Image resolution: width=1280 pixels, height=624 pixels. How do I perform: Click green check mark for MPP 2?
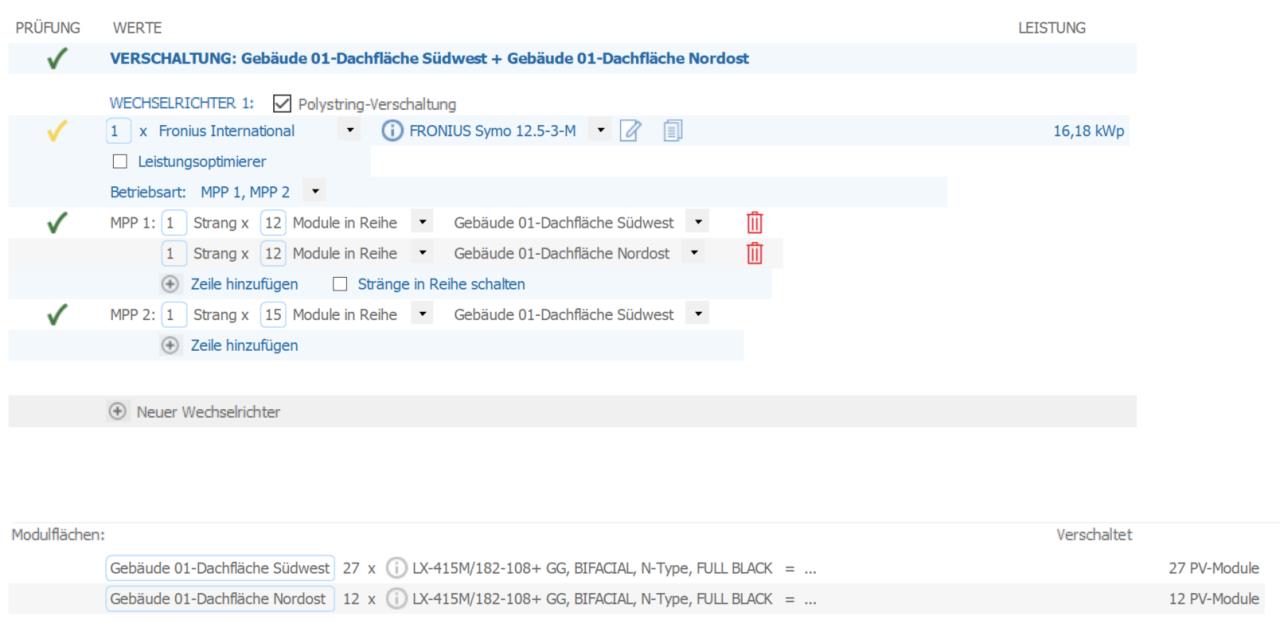coord(59,316)
